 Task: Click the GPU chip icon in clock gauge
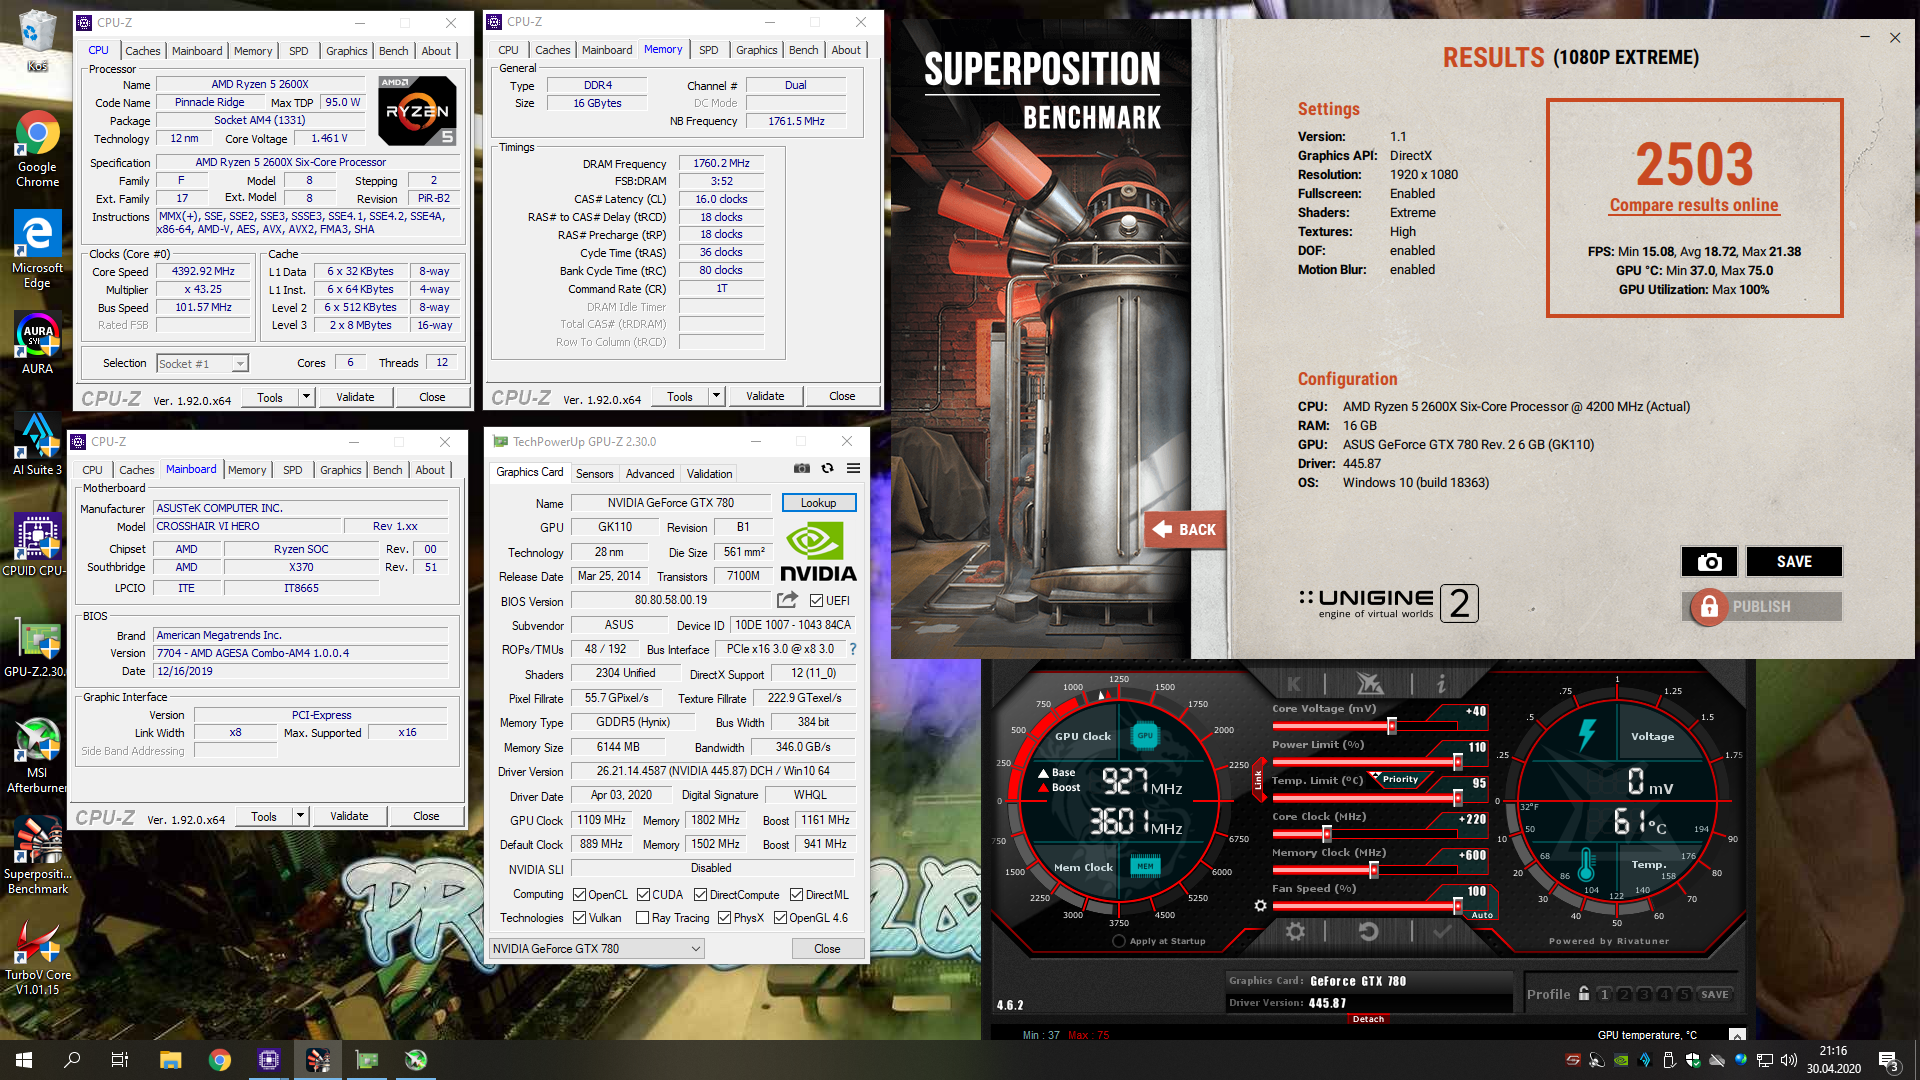click(x=1145, y=735)
